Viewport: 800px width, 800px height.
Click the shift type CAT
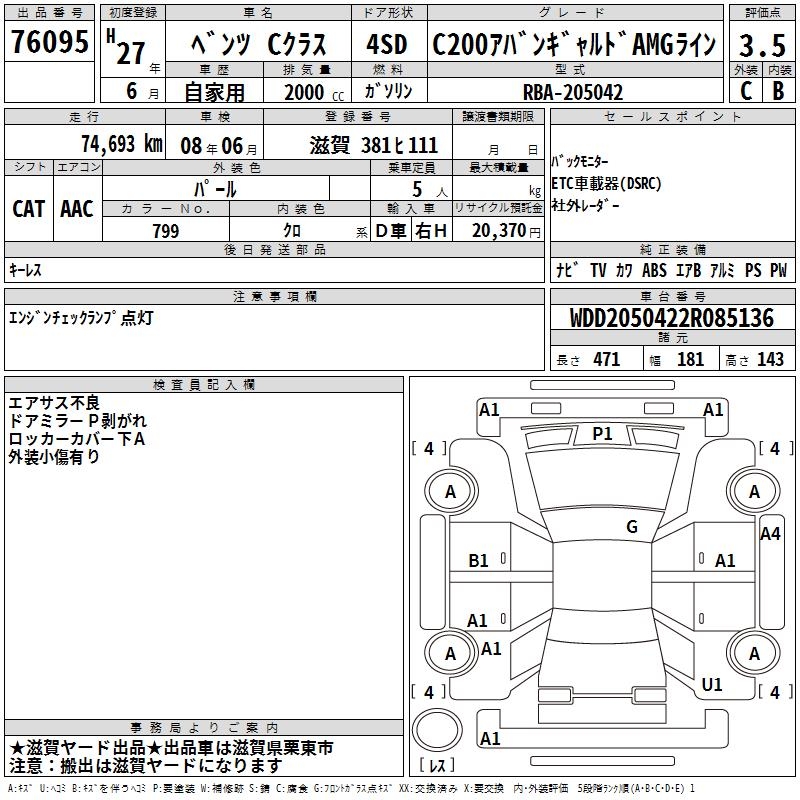29,209
